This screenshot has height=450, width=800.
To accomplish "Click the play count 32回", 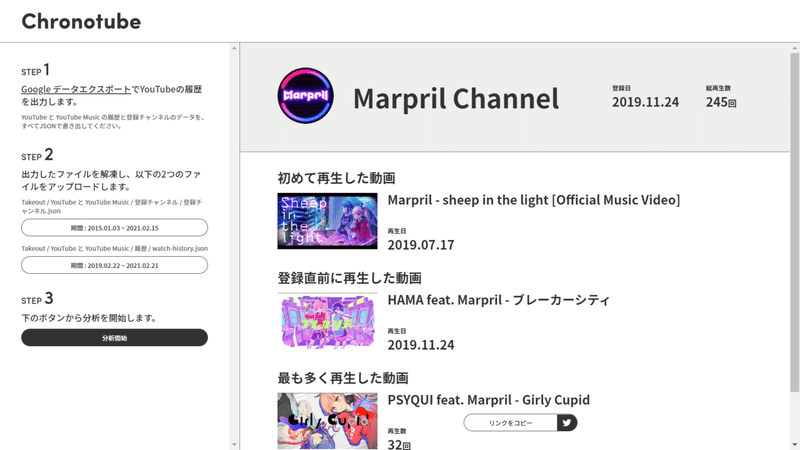I will tap(399, 444).
